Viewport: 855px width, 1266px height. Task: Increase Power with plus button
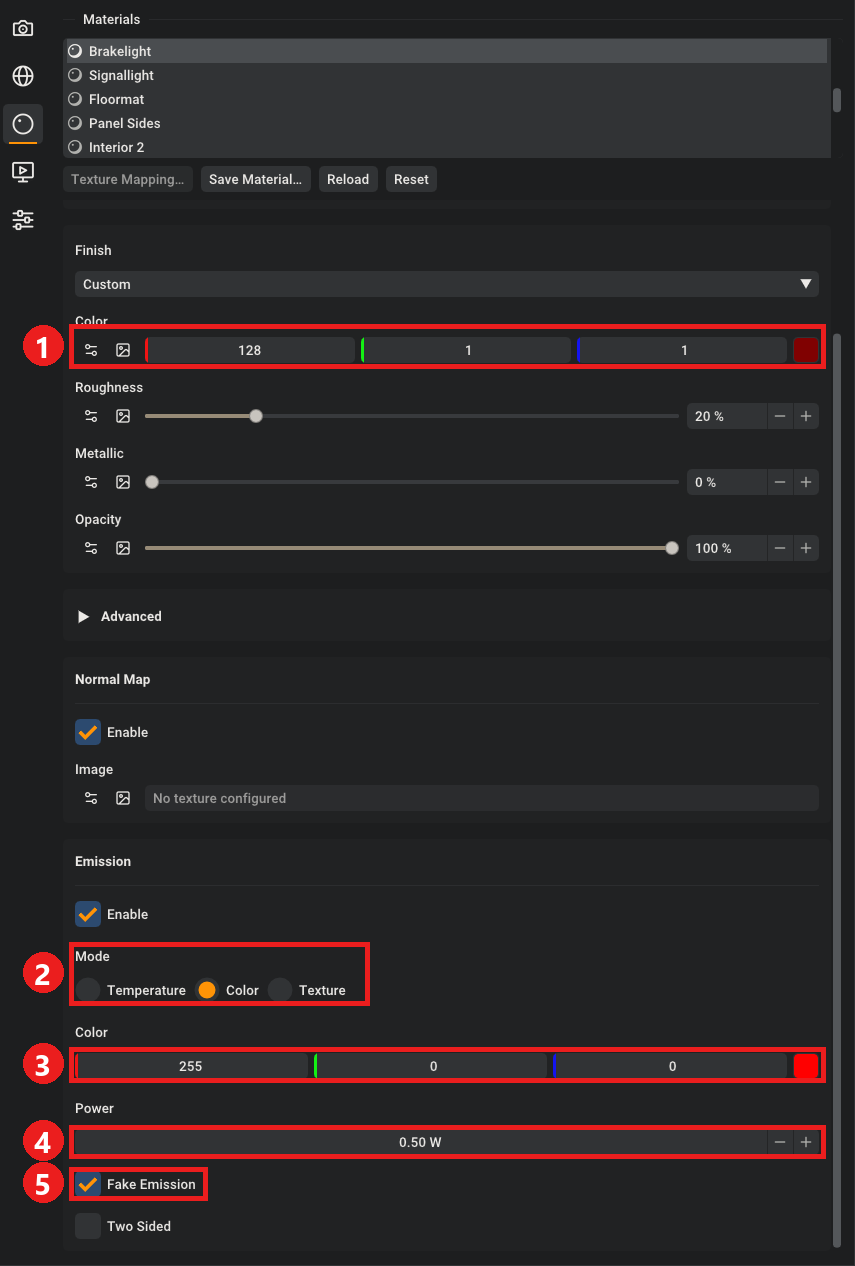pyautogui.click(x=806, y=1142)
